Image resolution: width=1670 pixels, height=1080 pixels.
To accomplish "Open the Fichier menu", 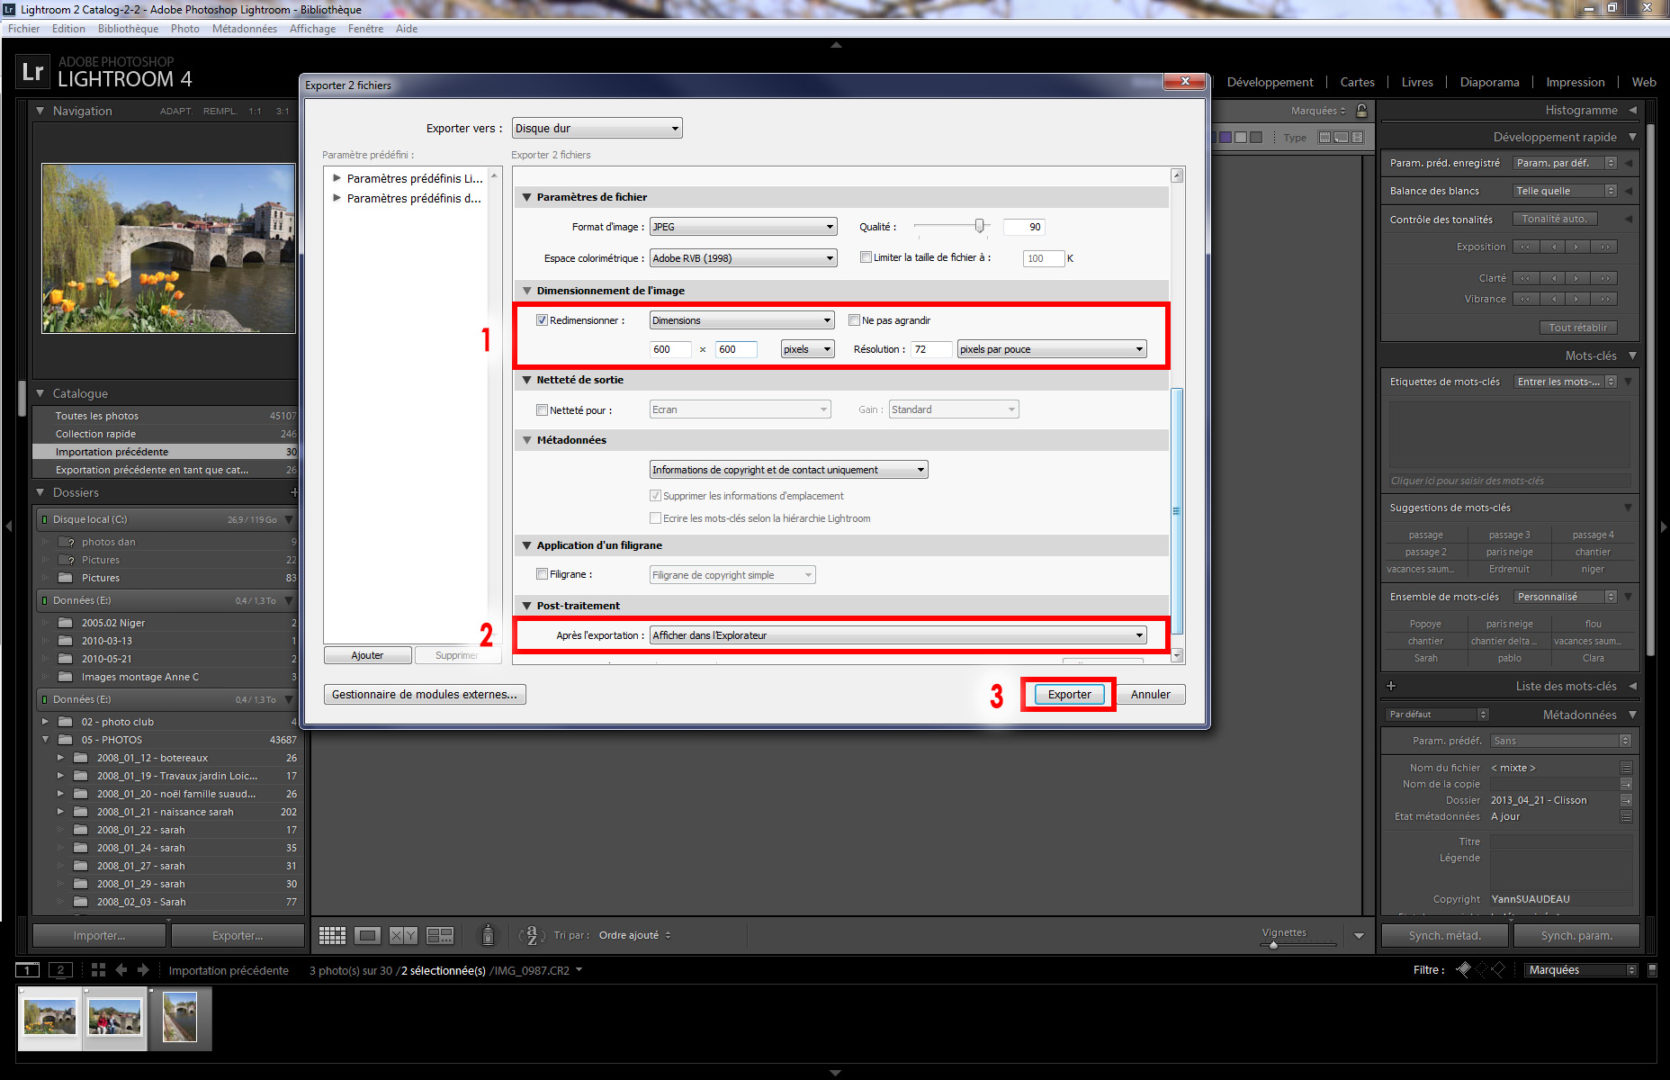I will (24, 29).
